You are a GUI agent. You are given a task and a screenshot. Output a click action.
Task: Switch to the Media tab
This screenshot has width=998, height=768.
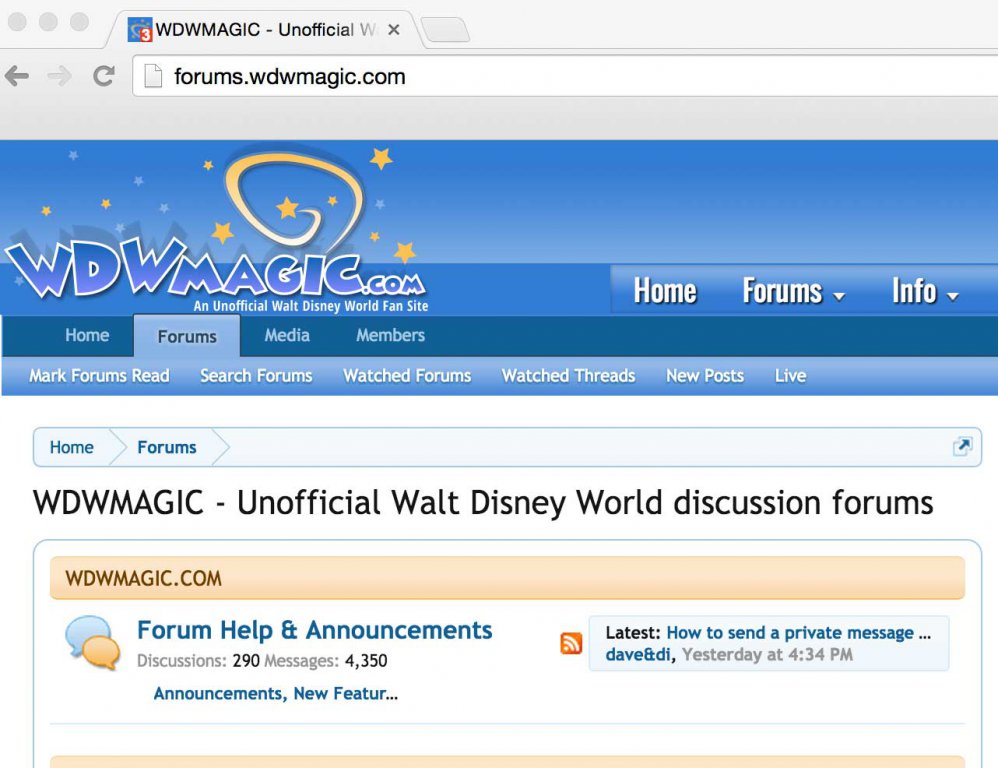(x=287, y=335)
